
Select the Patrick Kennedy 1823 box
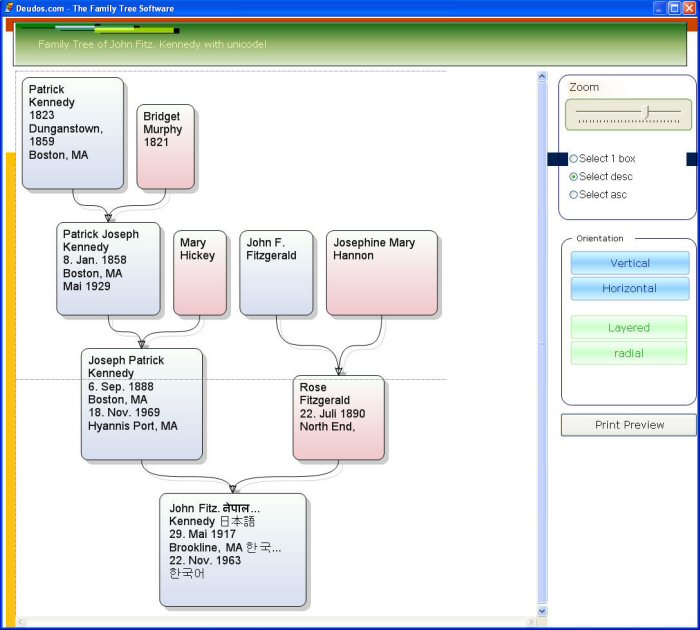tap(73, 133)
